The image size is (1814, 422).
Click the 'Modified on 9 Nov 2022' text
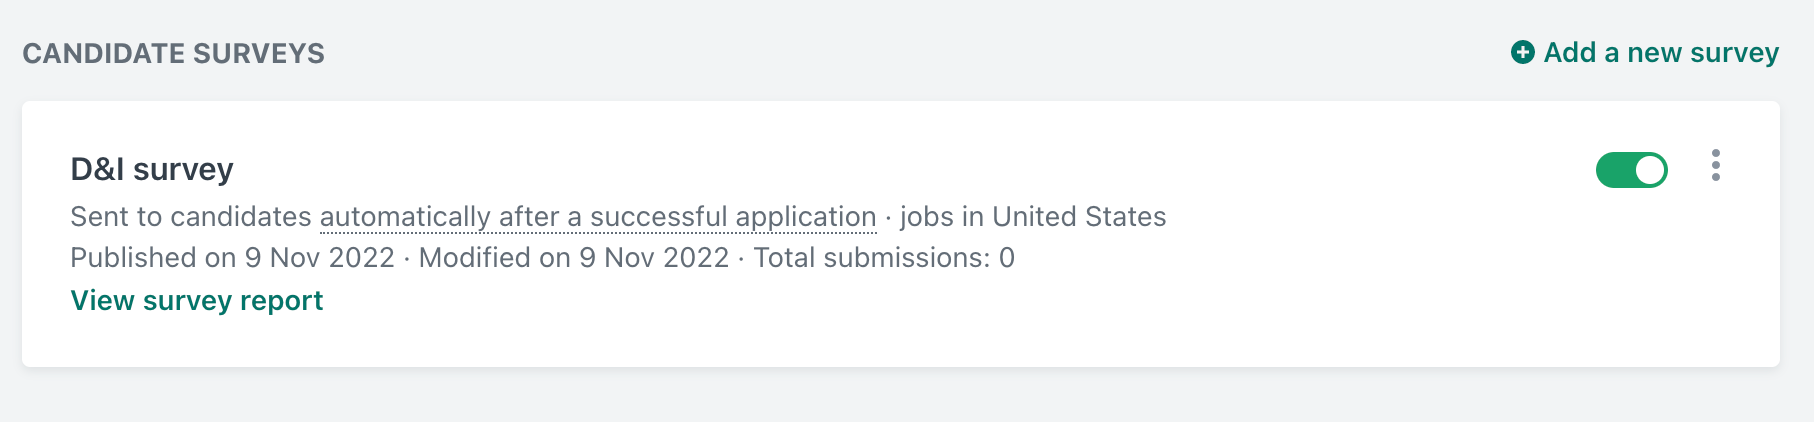tap(574, 258)
